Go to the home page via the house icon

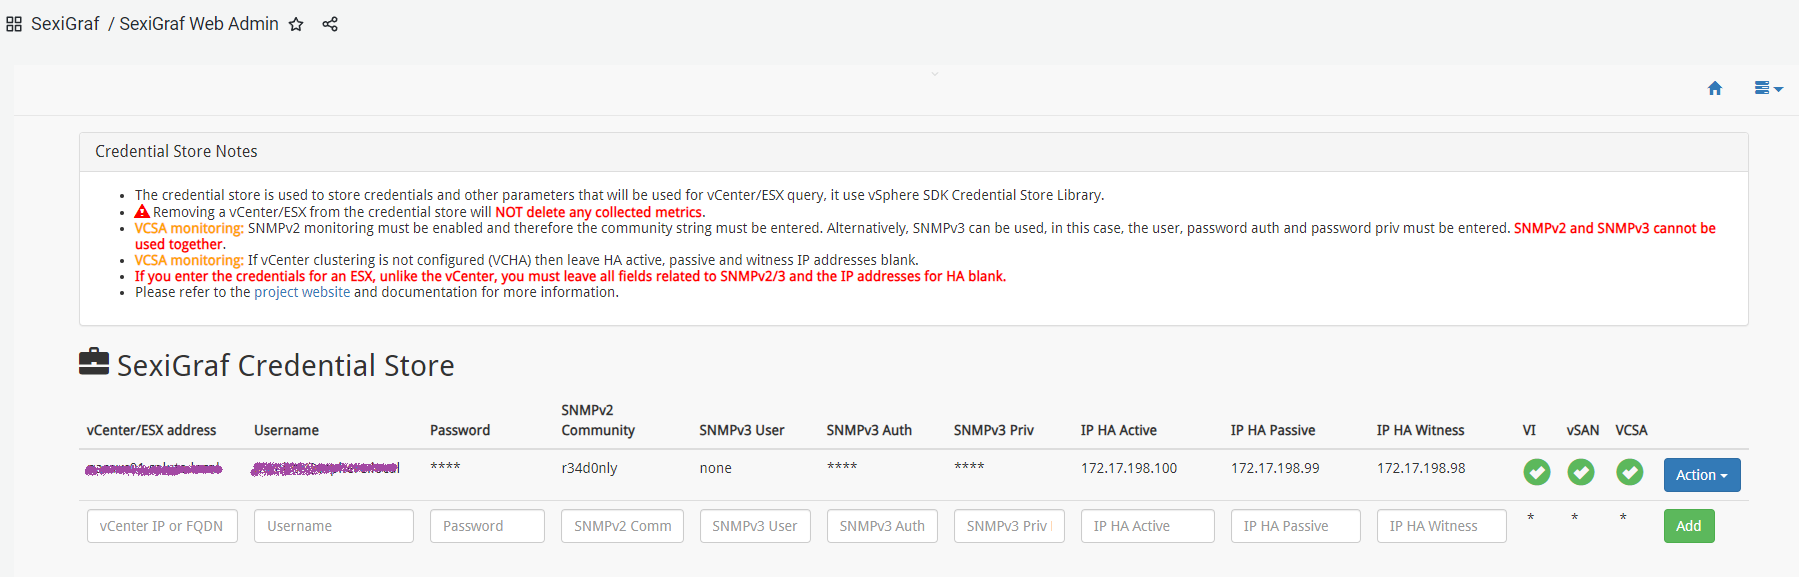coord(1715,88)
